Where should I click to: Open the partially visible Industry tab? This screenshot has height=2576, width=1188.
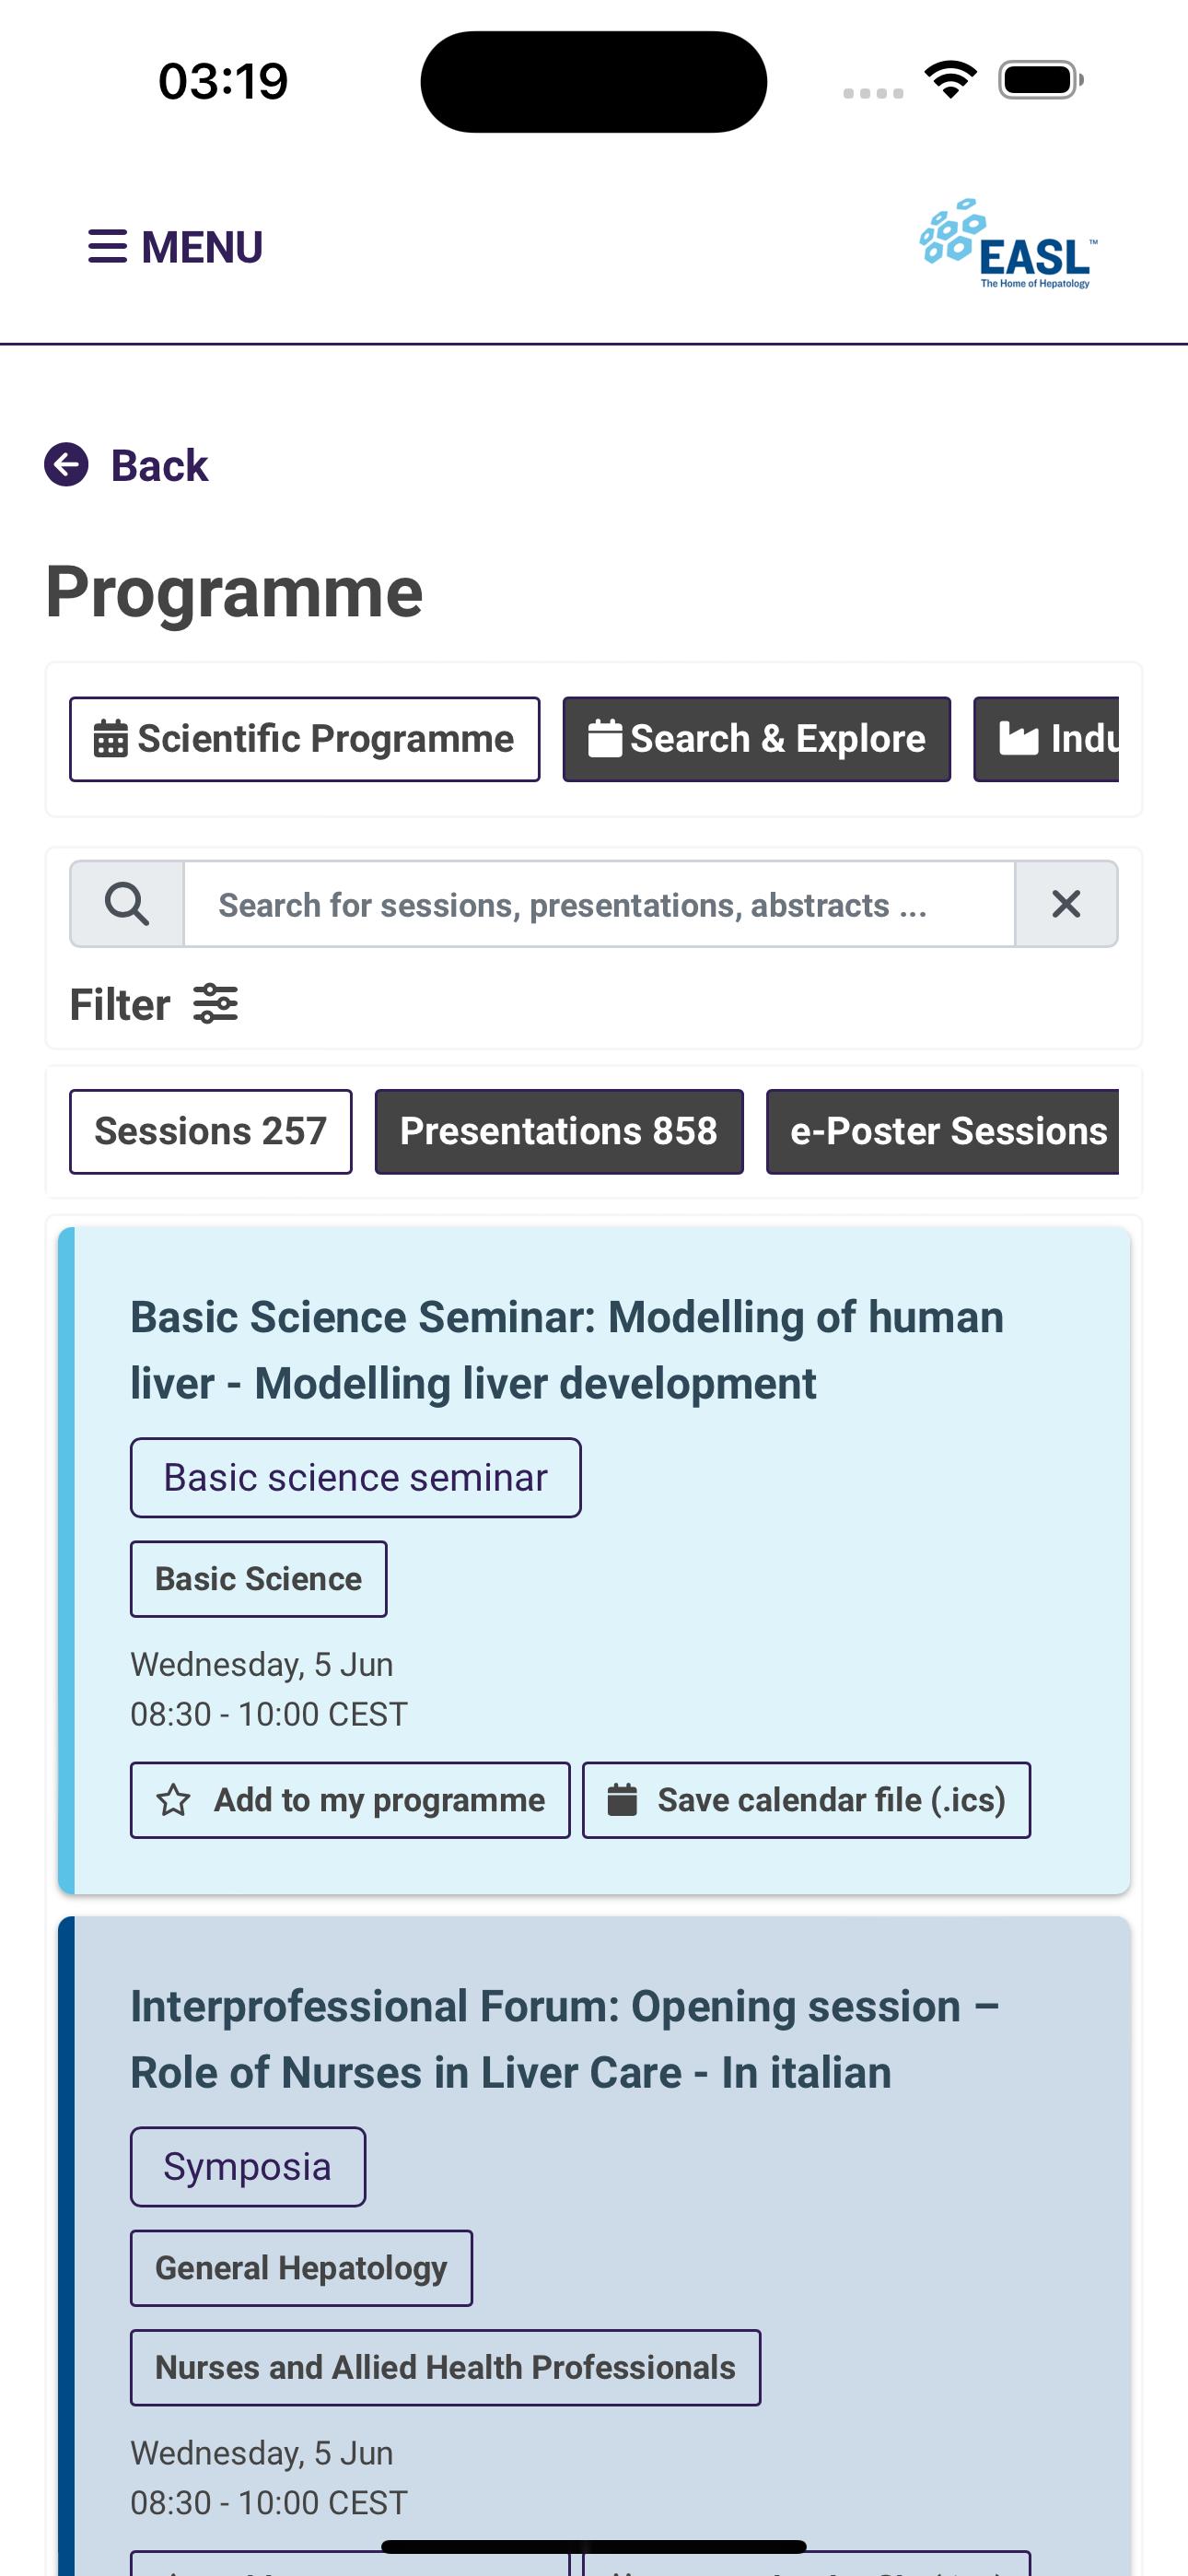pyautogui.click(x=1046, y=739)
